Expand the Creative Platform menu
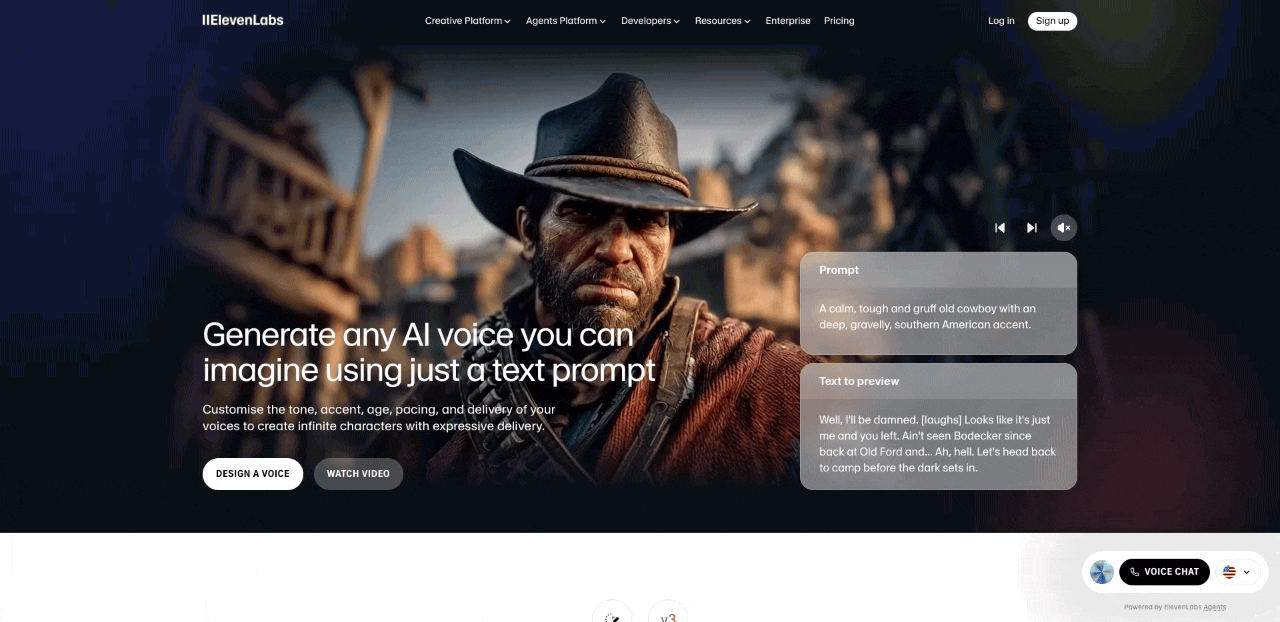The height and width of the screenshot is (622, 1280). 467,21
